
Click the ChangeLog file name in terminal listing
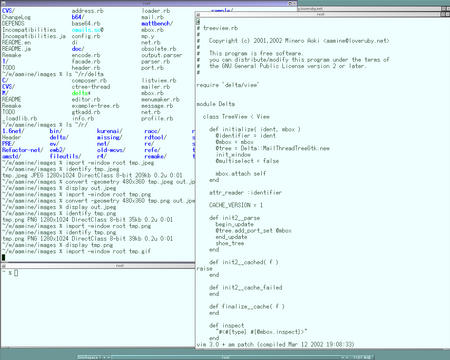[16, 17]
